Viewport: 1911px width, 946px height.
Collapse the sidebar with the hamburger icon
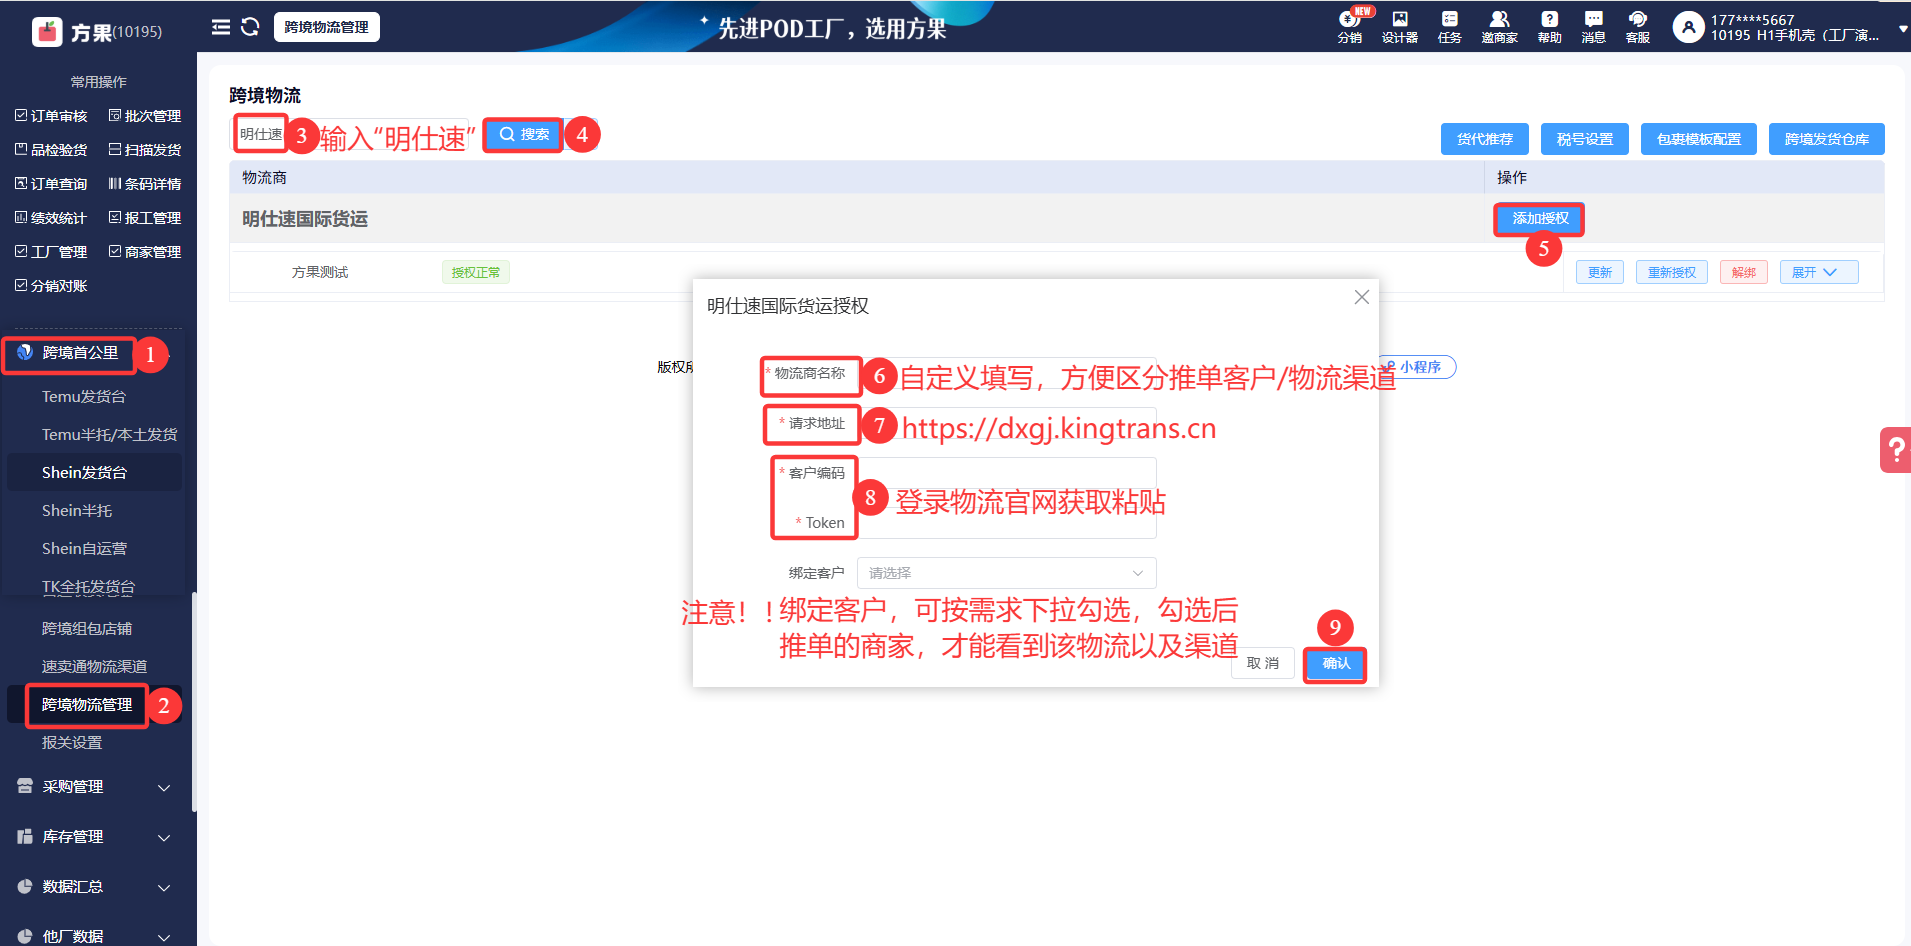(221, 27)
